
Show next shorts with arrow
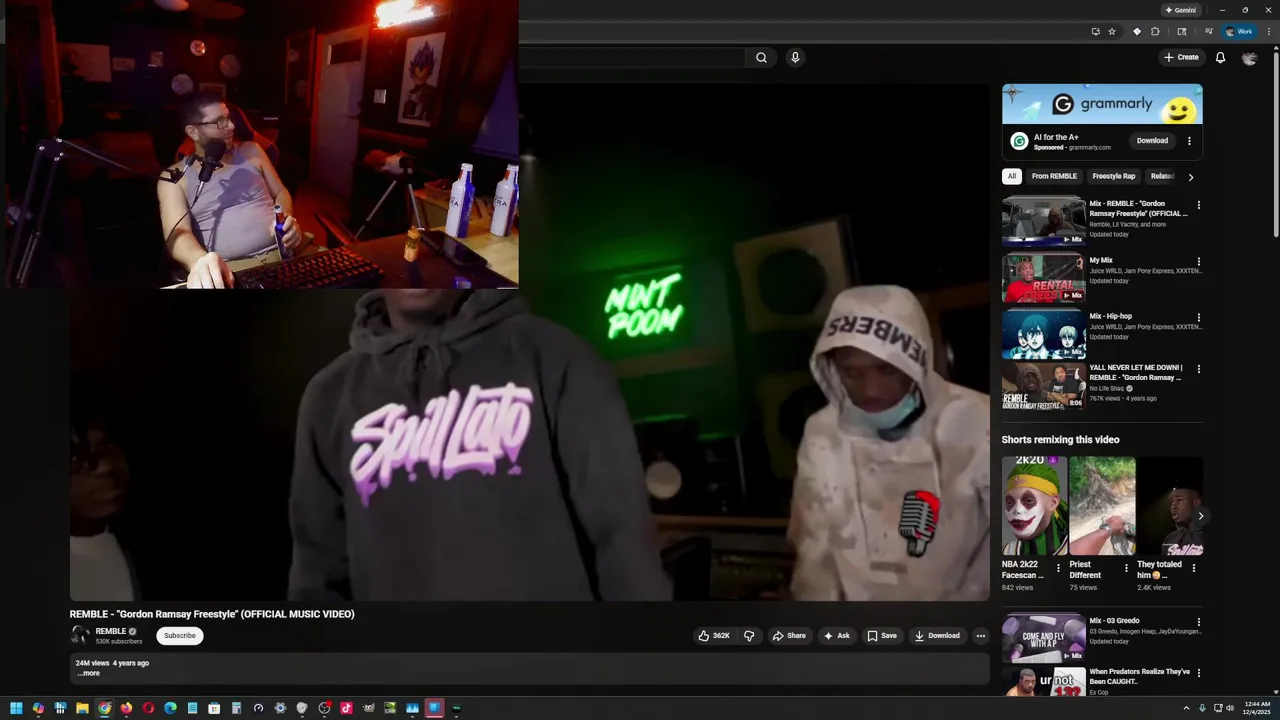click(1200, 516)
